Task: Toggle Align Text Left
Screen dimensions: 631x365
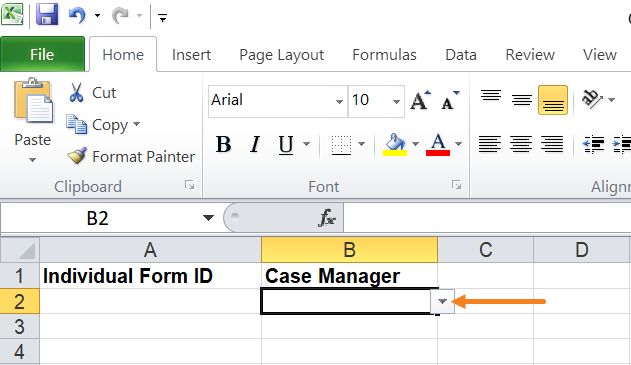Action: point(490,144)
